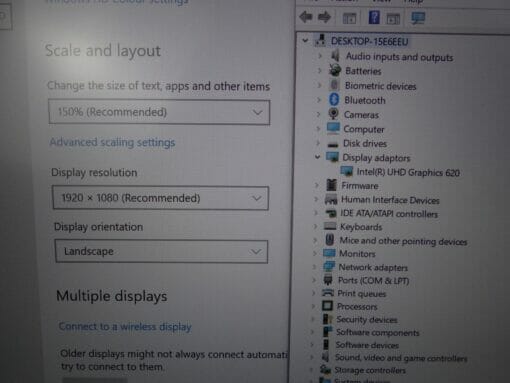
Task: Select the Batteries icon
Action: [335, 70]
